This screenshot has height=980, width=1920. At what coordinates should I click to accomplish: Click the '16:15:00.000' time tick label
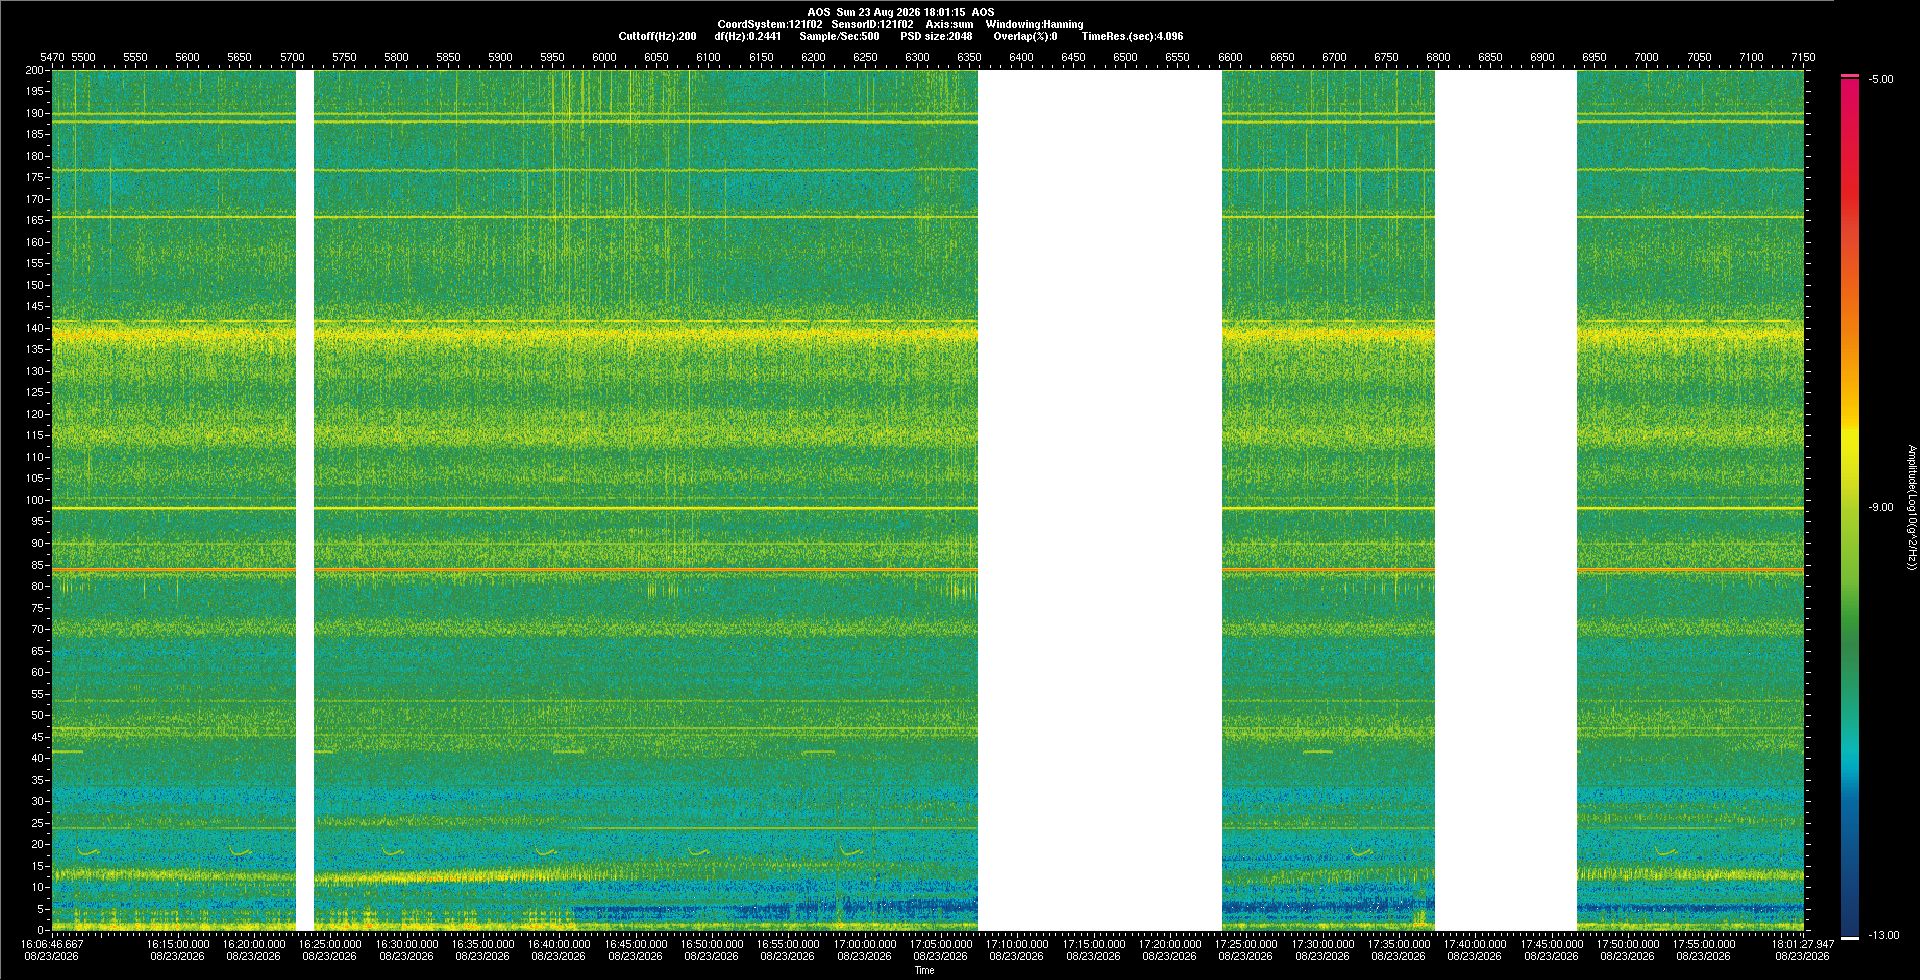coord(178,943)
